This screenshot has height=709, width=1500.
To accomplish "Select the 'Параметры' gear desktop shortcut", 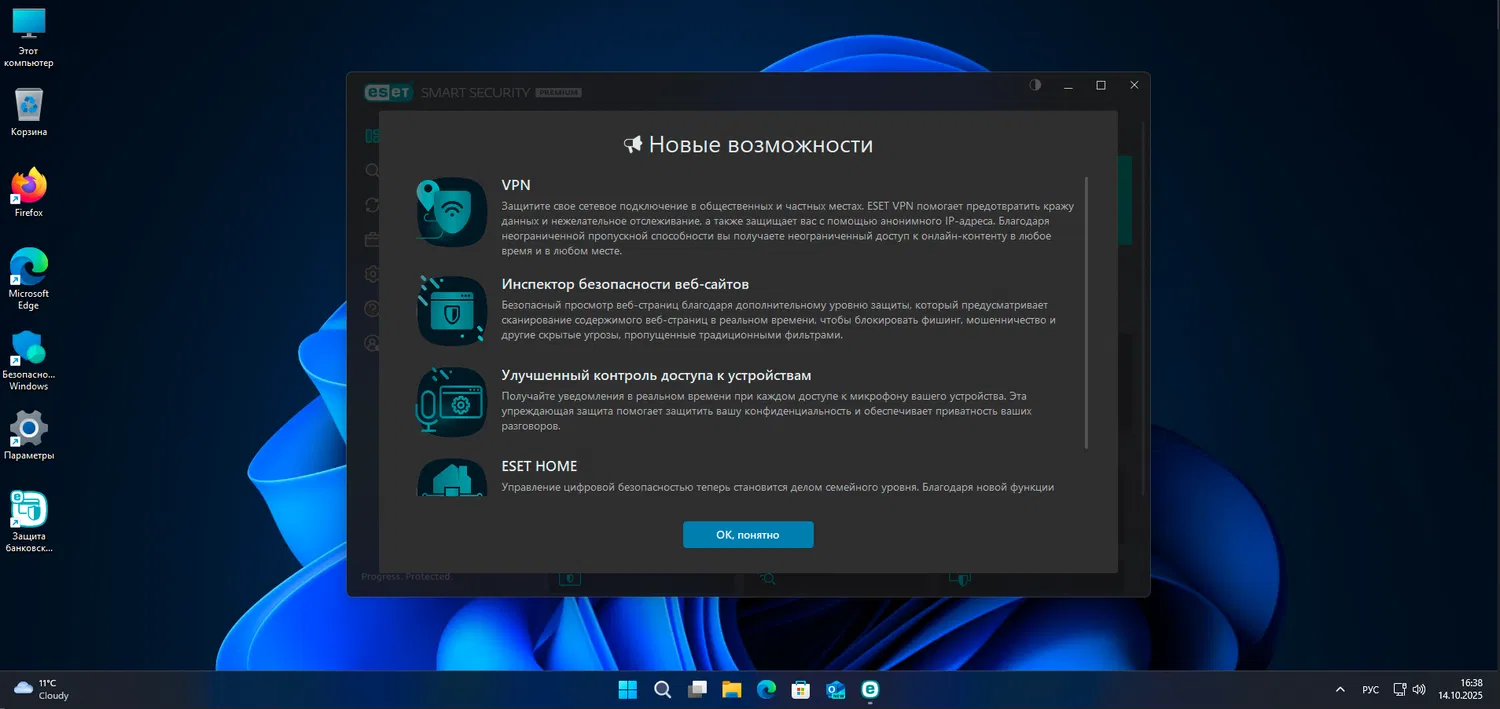I will pos(29,435).
